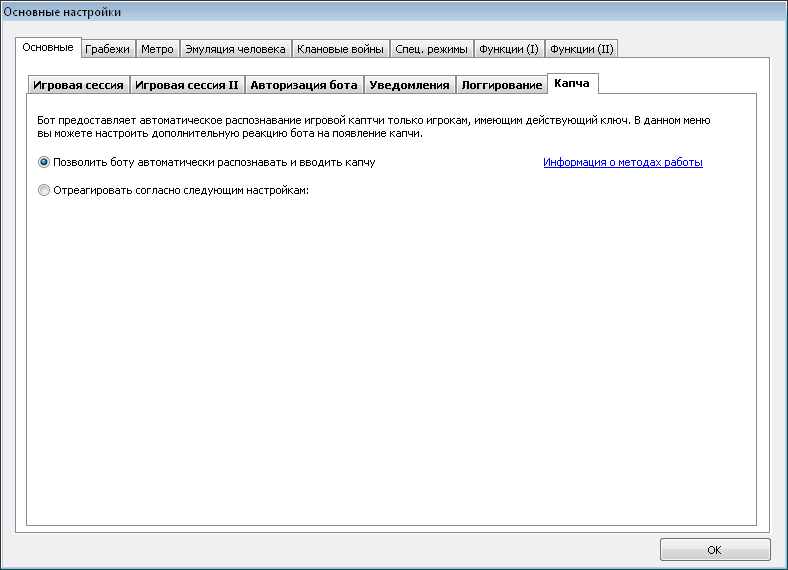
Task: Open the Игровая сессия sub-tab
Action: pos(78,85)
